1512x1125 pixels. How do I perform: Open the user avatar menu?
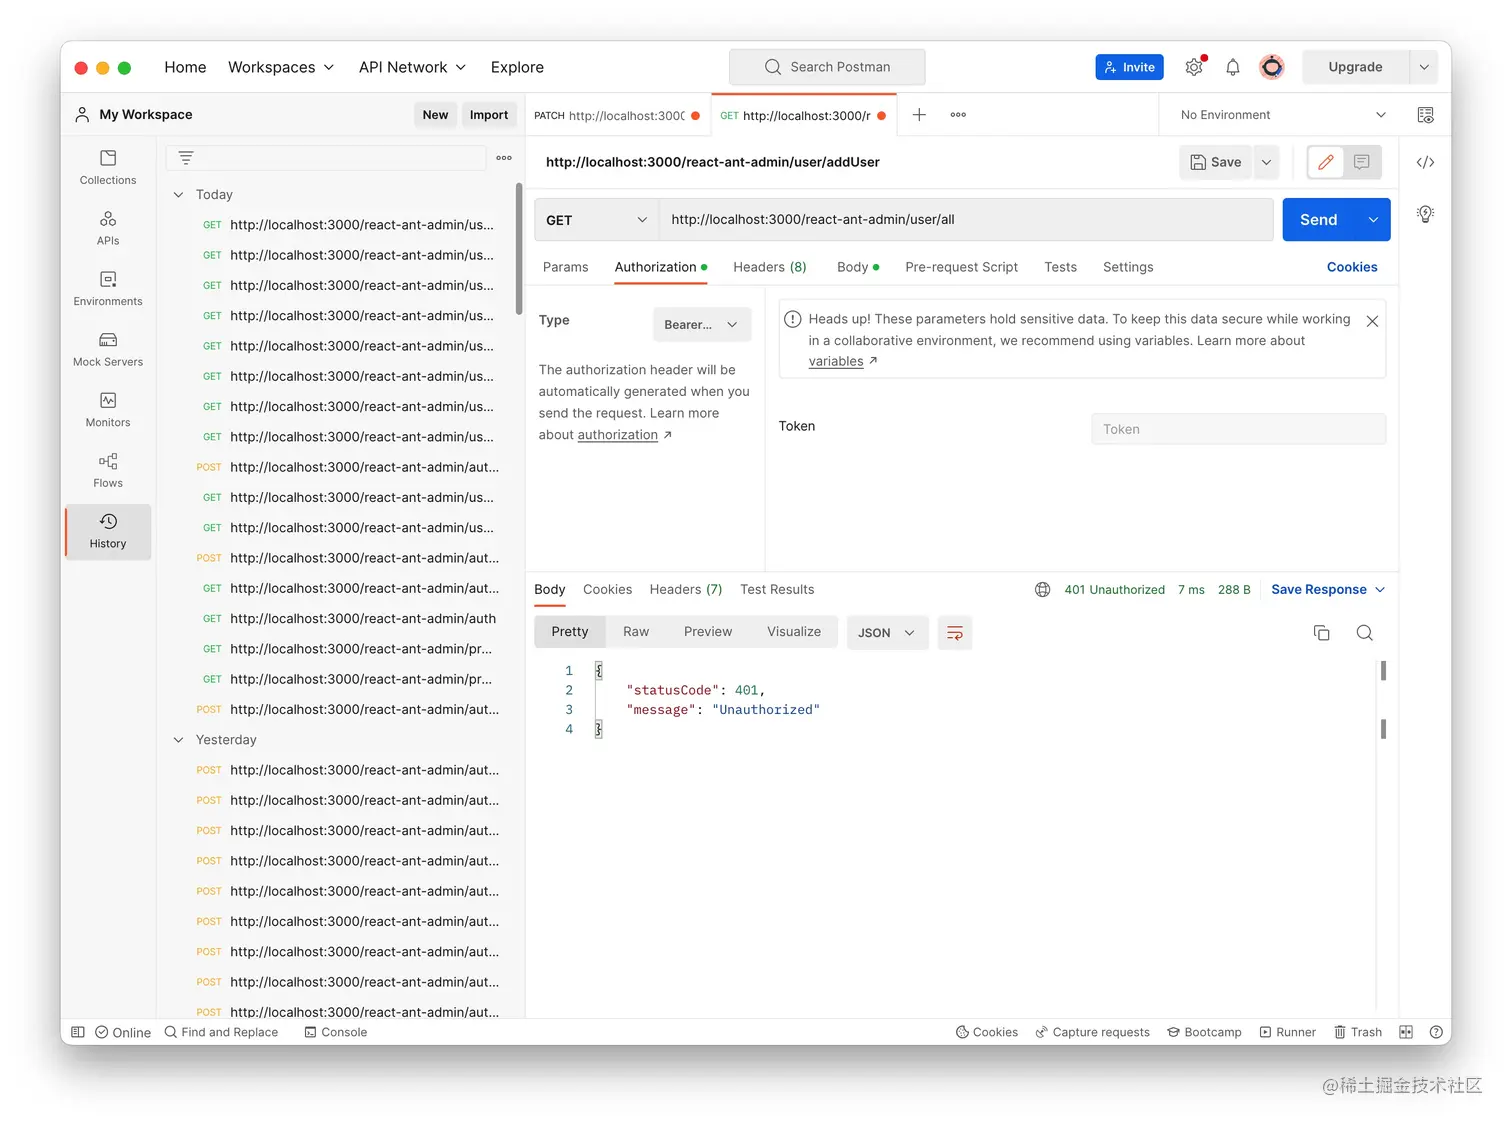point(1272,67)
